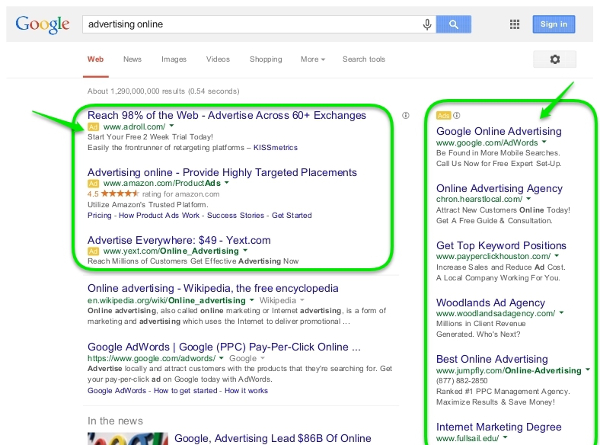Open Google AdWords PPC result
This screenshot has height=445, width=600.
click(x=224, y=347)
